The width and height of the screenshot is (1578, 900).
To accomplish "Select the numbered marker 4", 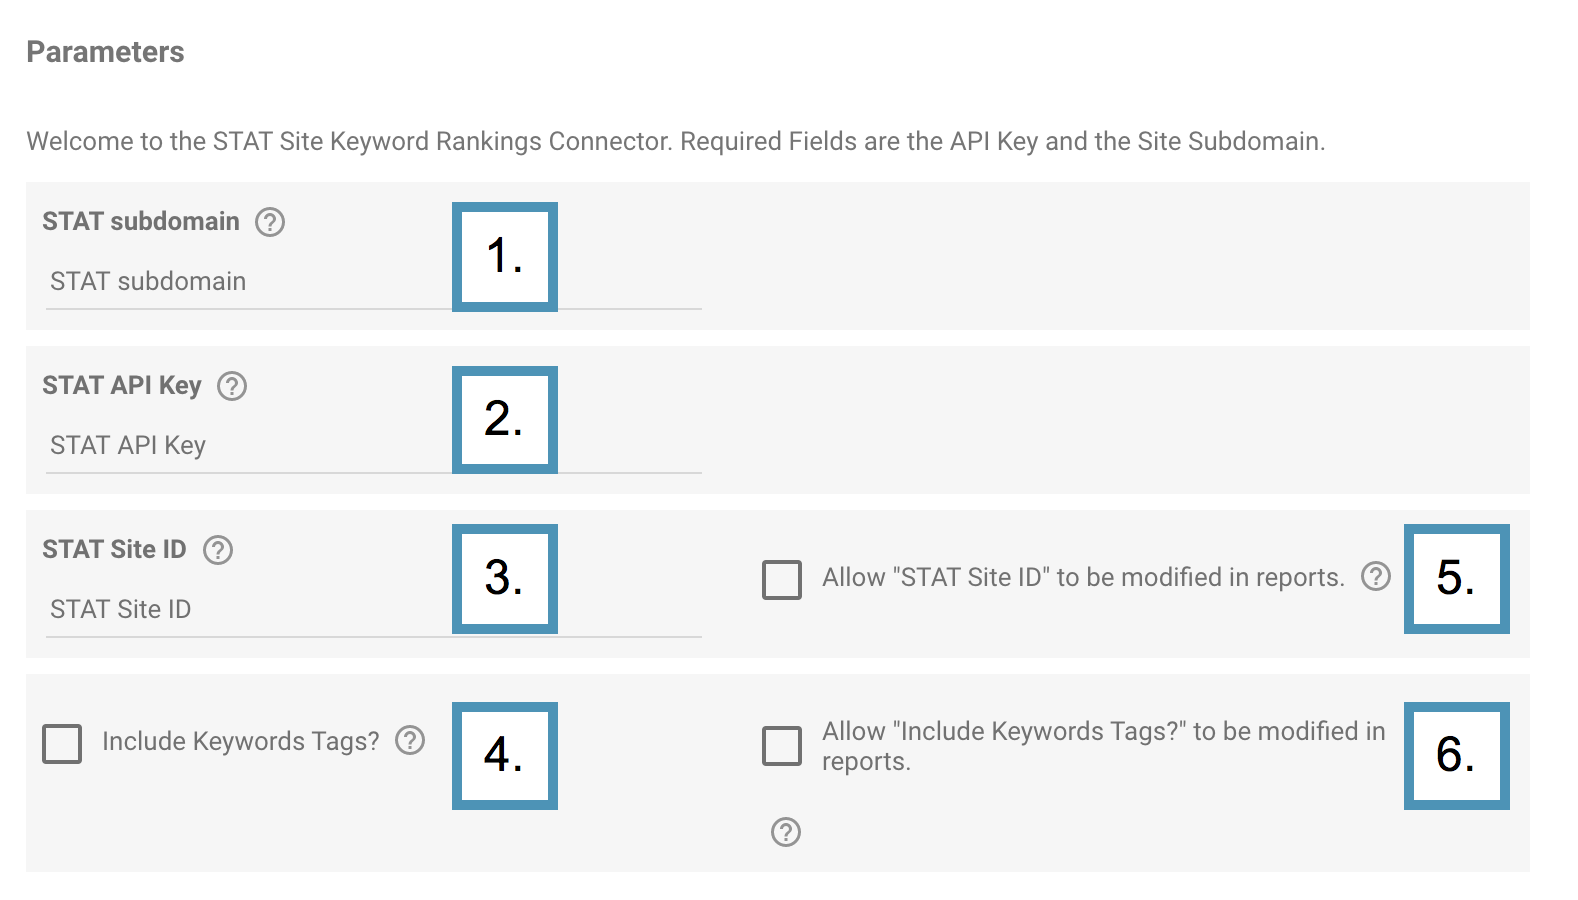I will pos(505,756).
